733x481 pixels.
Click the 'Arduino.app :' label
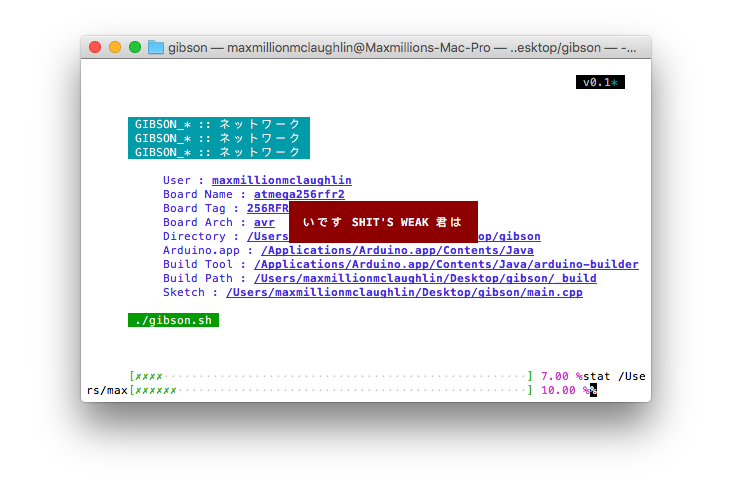coord(208,251)
